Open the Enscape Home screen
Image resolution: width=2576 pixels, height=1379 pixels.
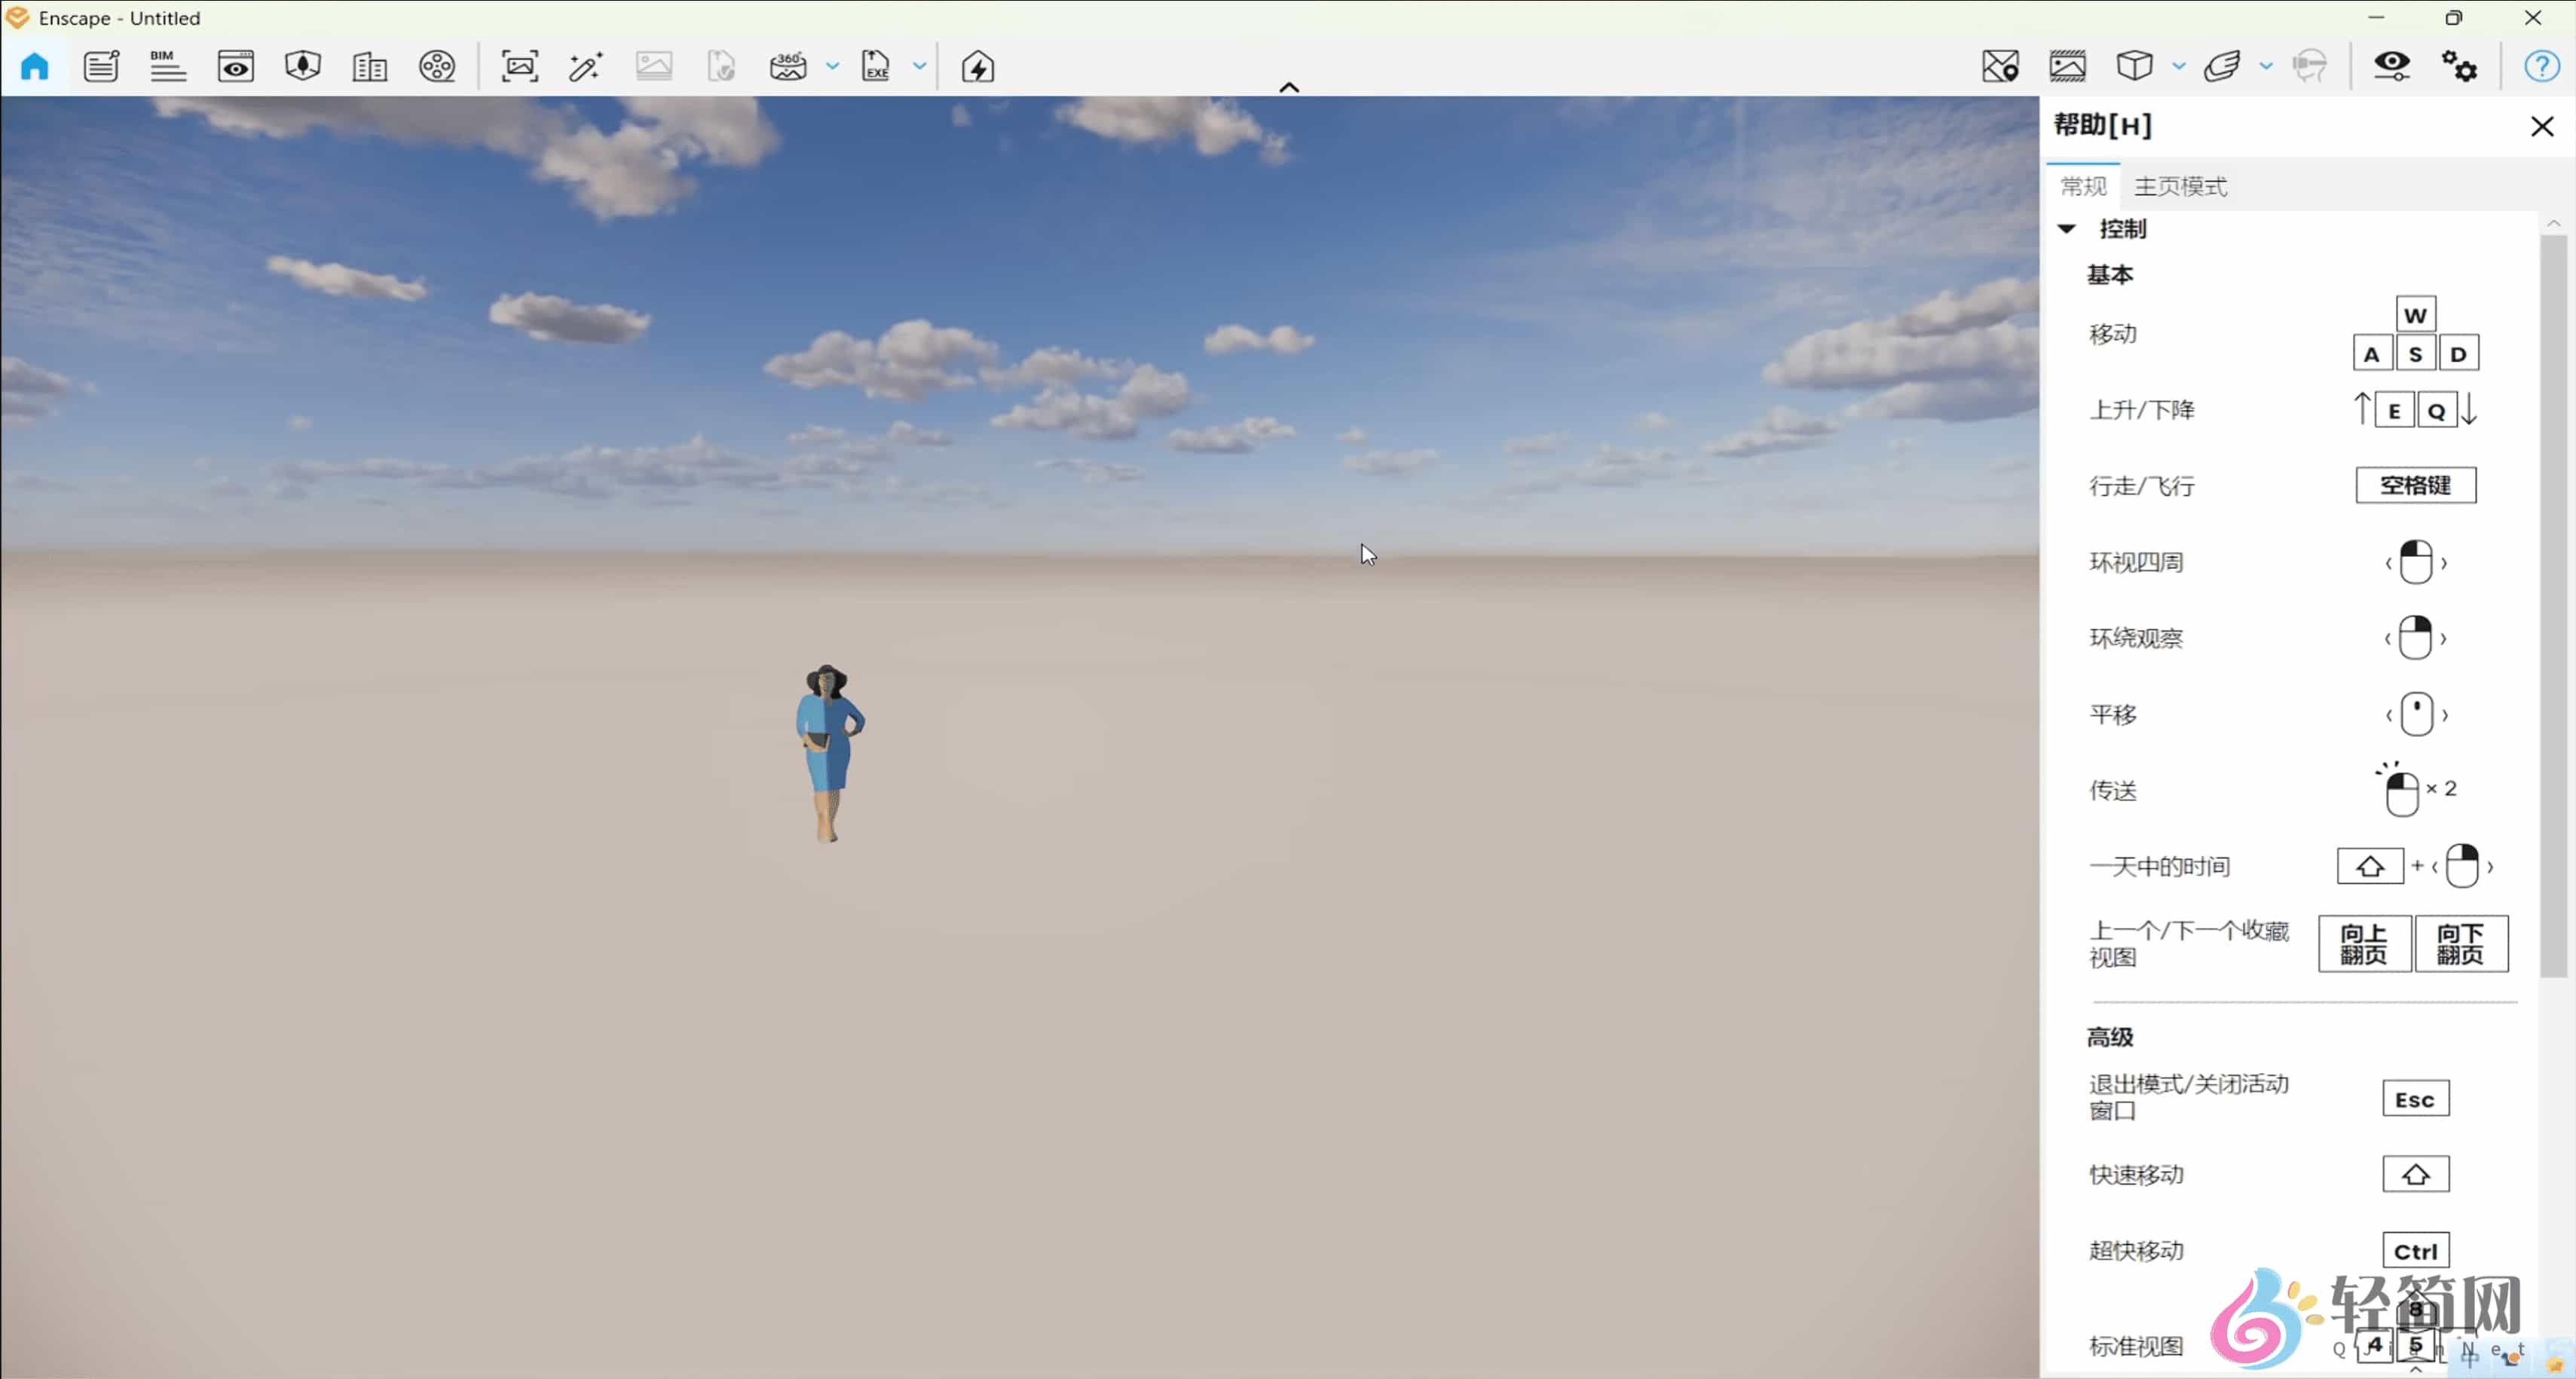[34, 66]
